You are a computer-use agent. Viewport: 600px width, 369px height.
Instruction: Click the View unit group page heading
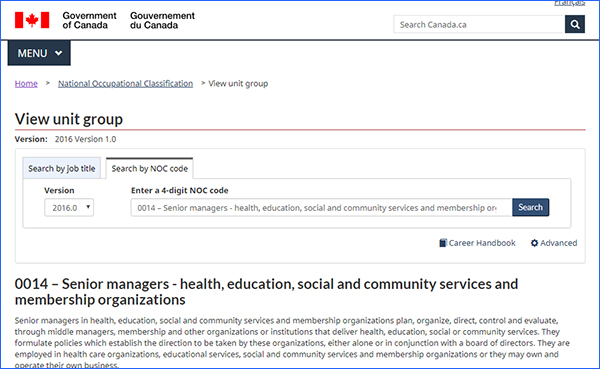pos(69,119)
